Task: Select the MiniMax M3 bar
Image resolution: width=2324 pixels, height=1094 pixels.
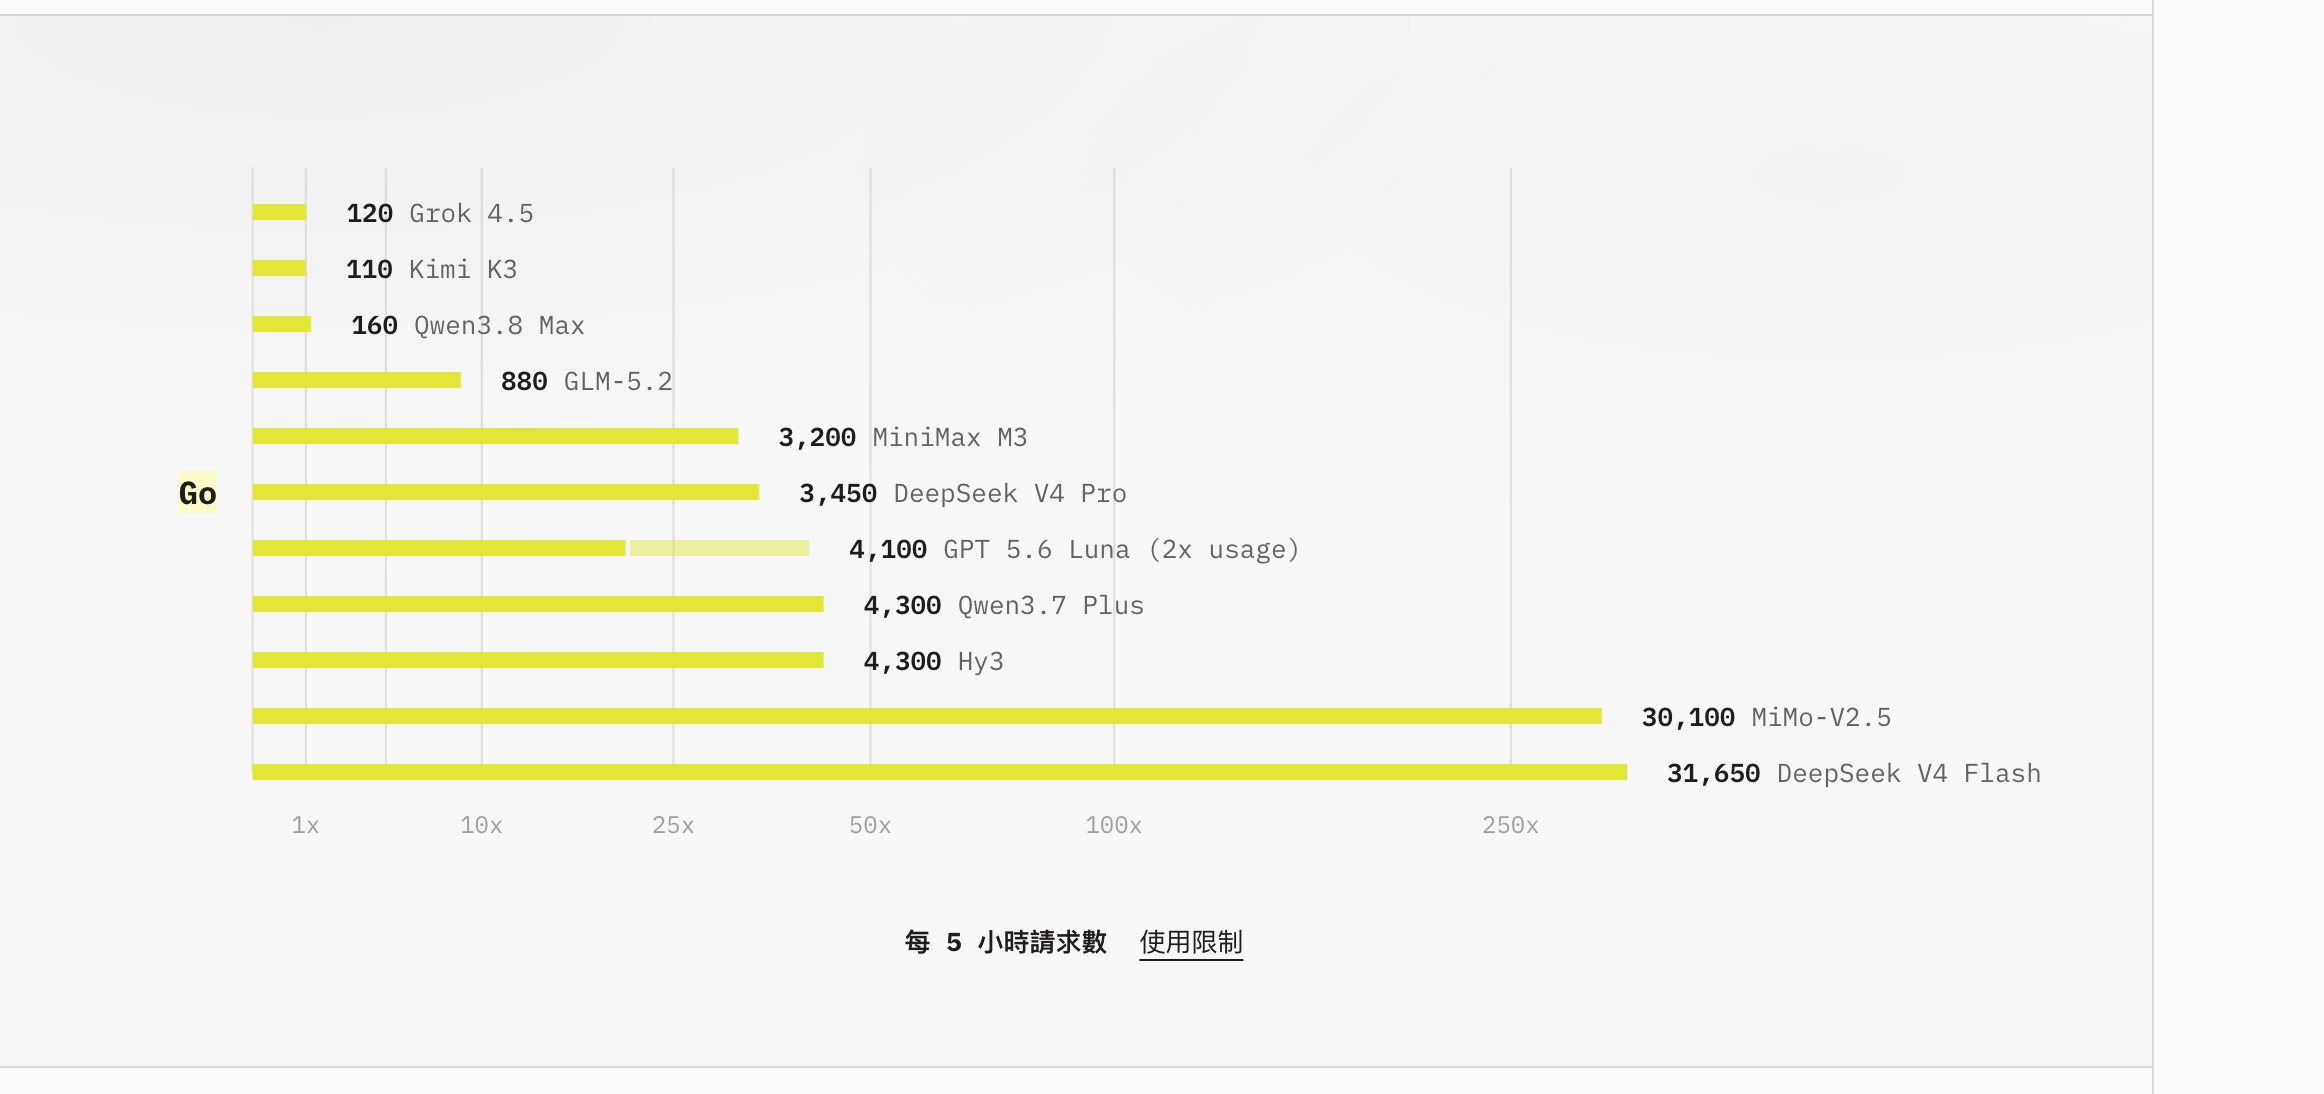Action: click(496, 436)
